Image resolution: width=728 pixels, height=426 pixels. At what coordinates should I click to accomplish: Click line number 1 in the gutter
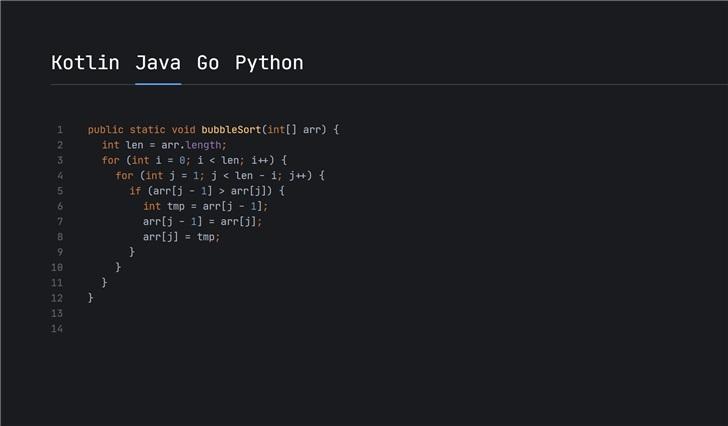tap(60, 130)
